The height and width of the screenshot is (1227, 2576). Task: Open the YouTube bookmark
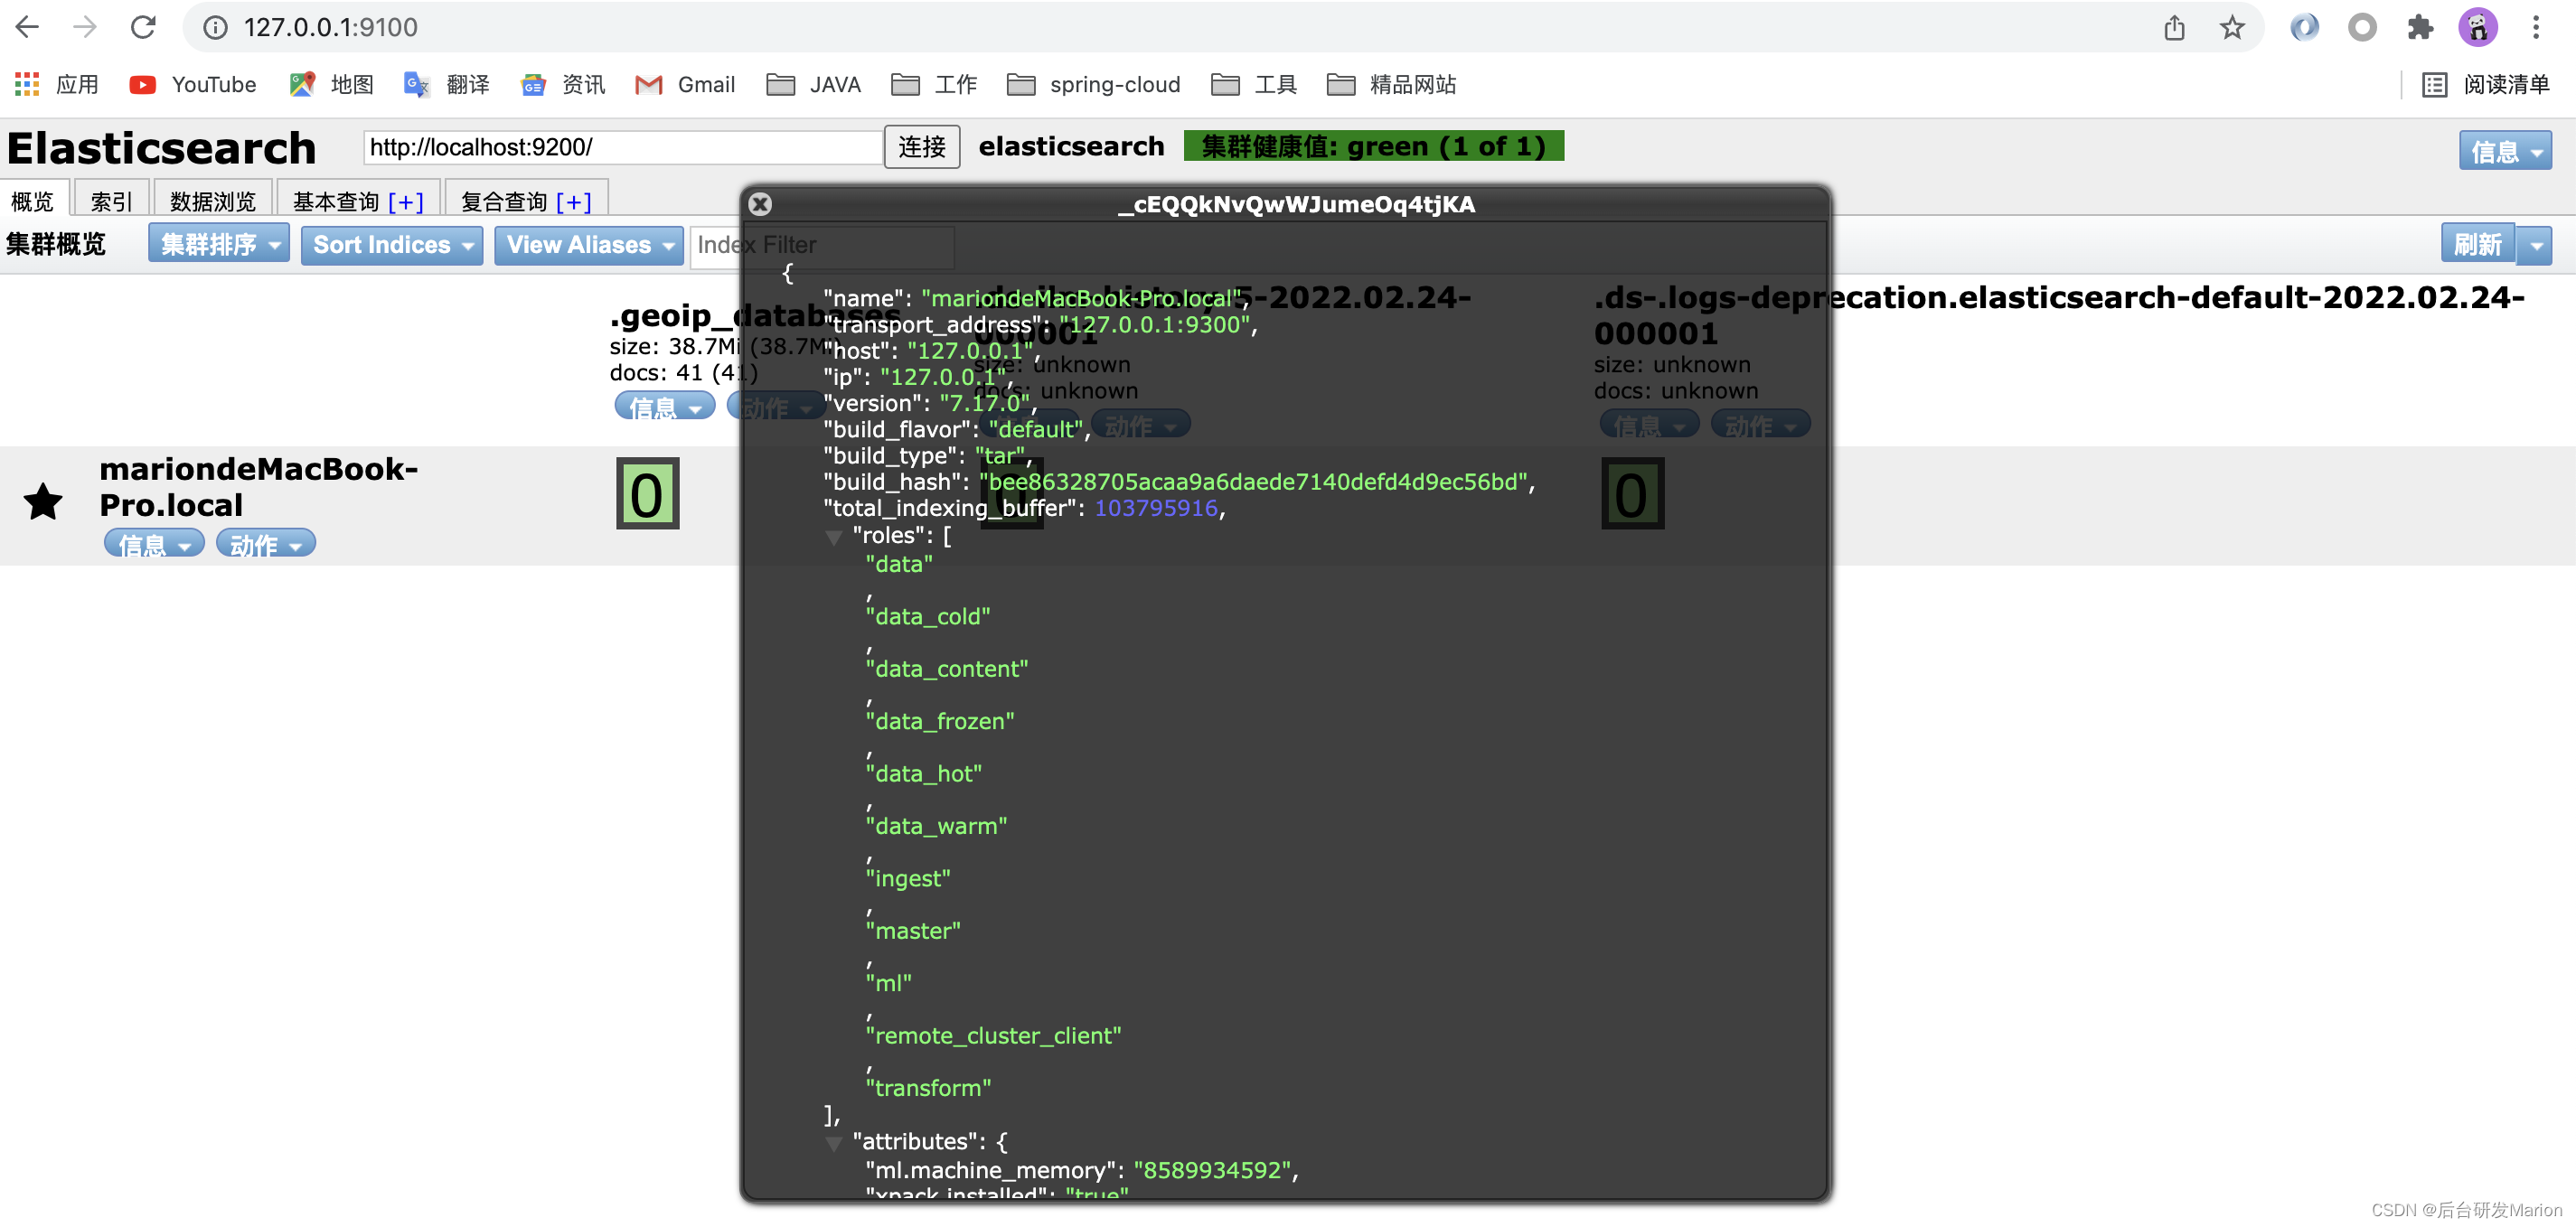point(193,84)
